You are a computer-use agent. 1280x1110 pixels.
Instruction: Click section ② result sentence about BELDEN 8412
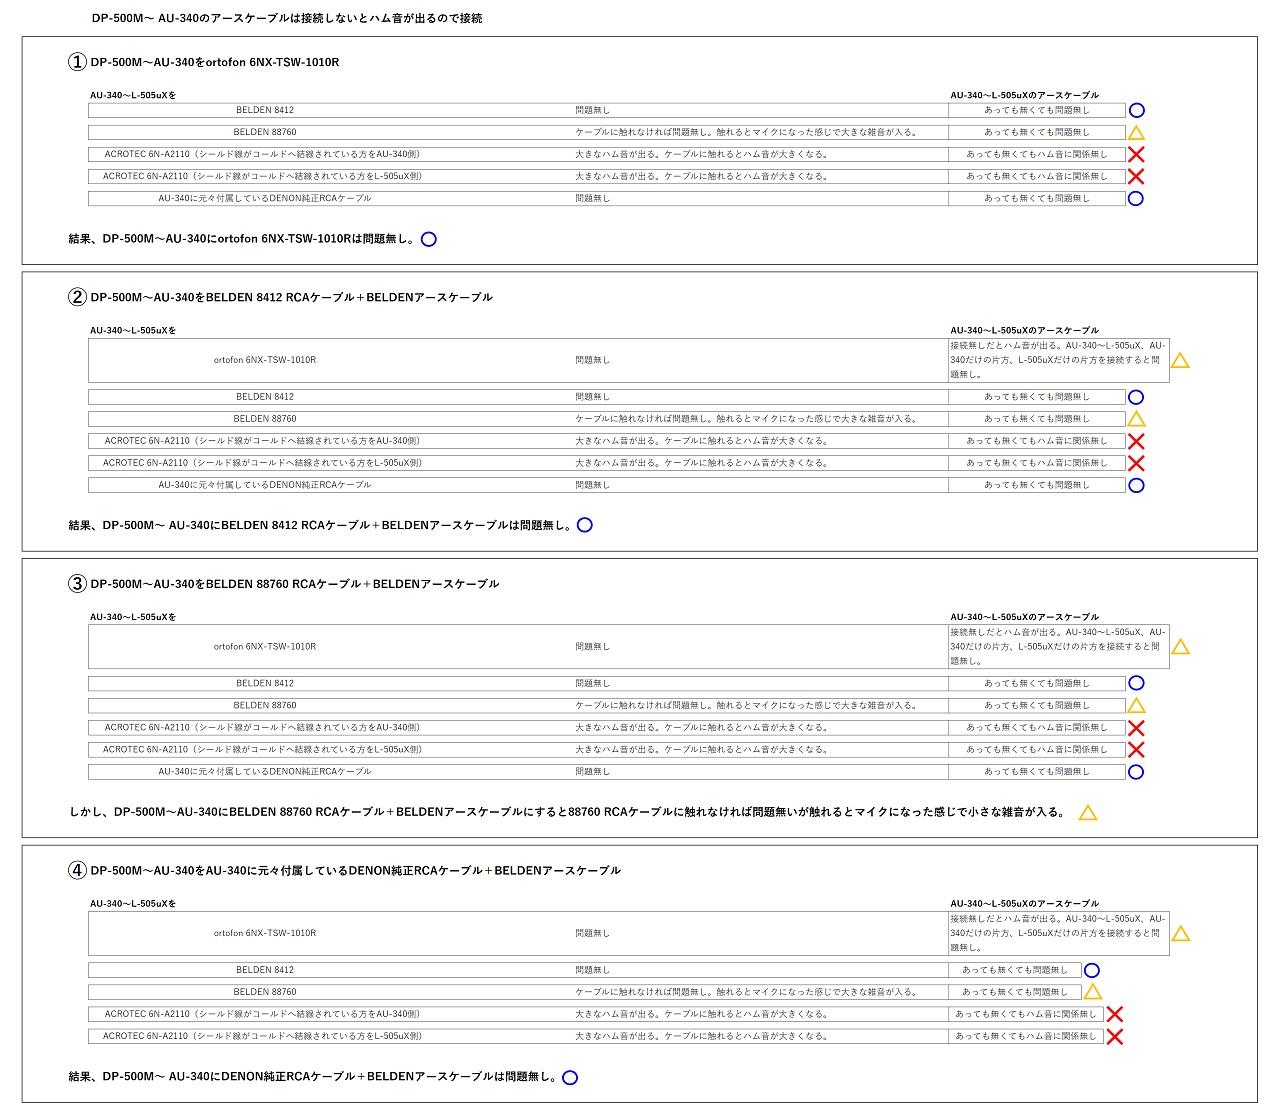click(x=320, y=525)
